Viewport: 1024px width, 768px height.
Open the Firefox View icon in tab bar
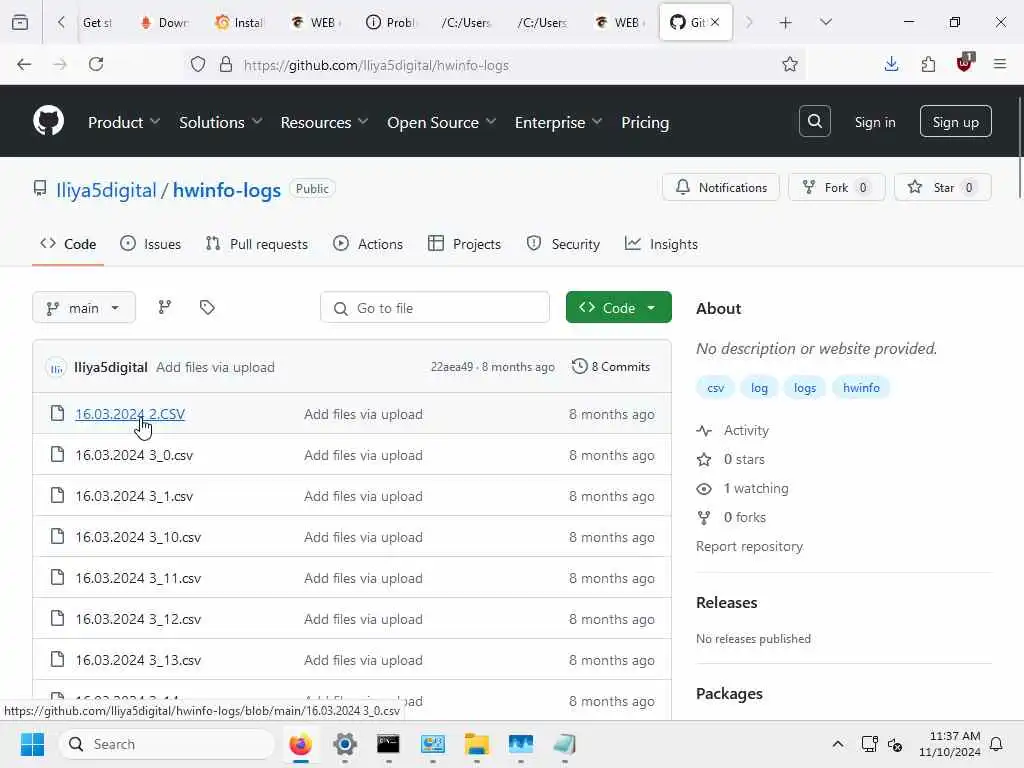(x=20, y=23)
